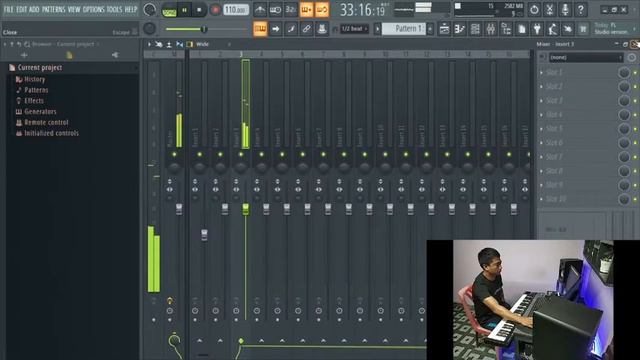Disable effect Slot 1 with its LED
Image resolution: width=640 pixels, height=360 pixels.
pyautogui.click(x=635, y=72)
